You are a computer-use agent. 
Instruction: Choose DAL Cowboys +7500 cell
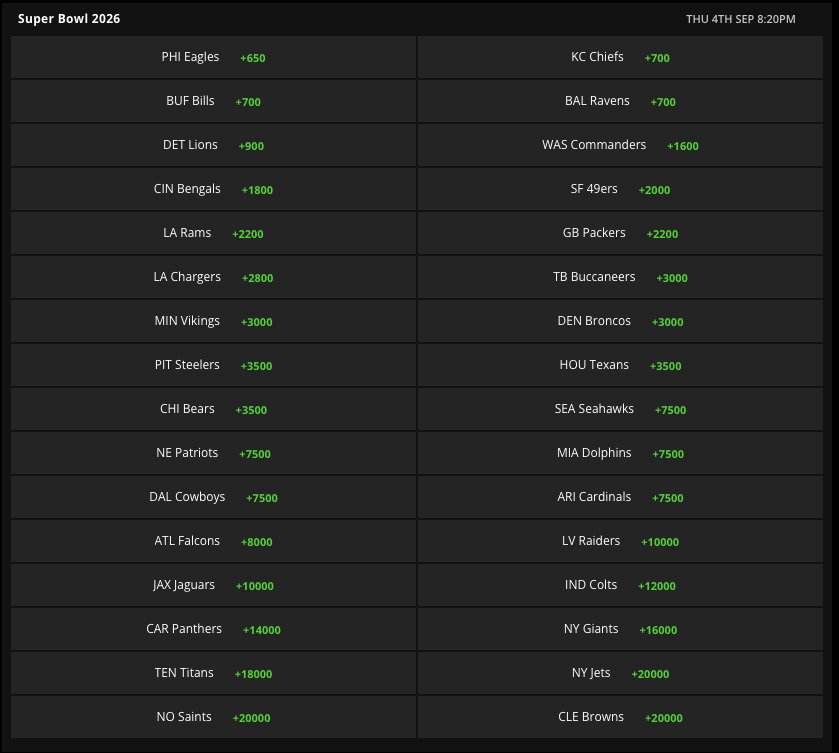213,497
